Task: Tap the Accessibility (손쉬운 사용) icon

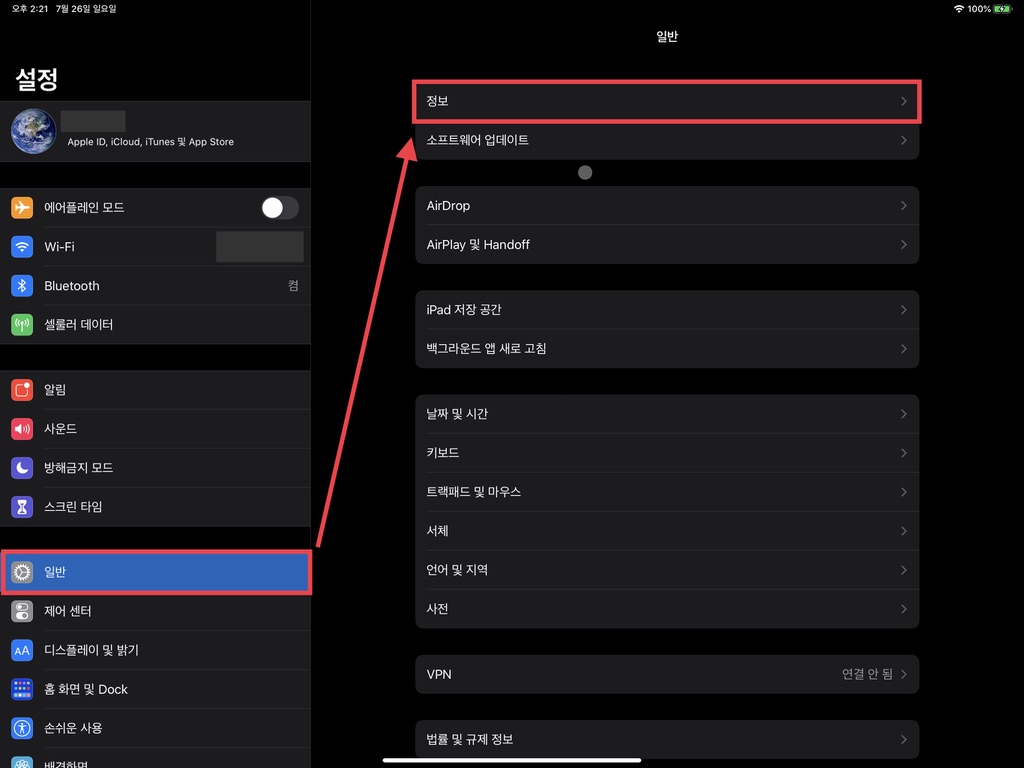Action: 22,728
